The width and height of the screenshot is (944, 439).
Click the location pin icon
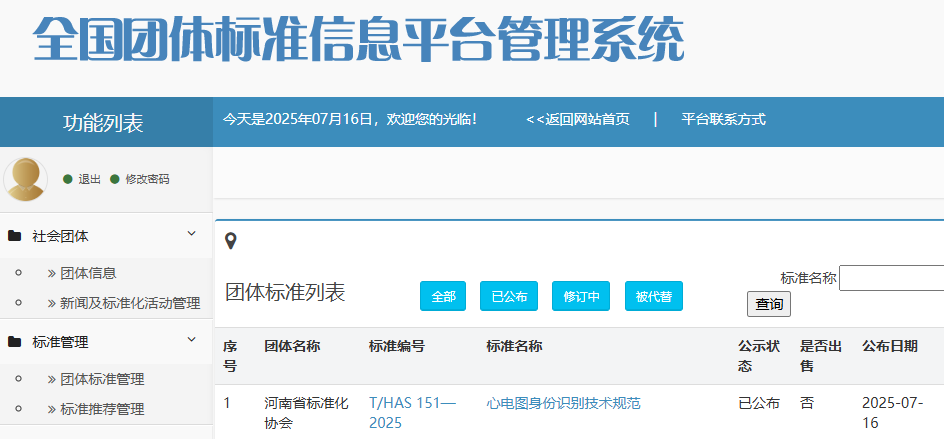[231, 241]
